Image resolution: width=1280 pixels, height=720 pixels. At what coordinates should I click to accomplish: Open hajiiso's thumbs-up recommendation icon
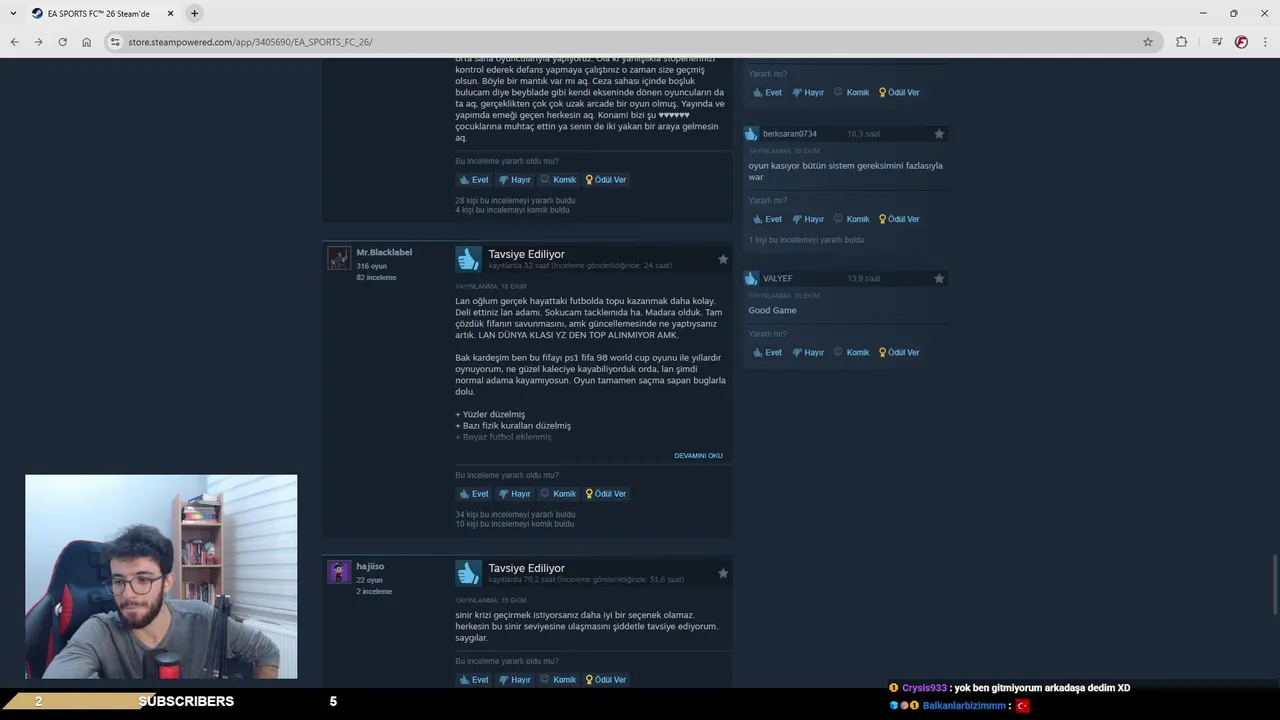468,574
